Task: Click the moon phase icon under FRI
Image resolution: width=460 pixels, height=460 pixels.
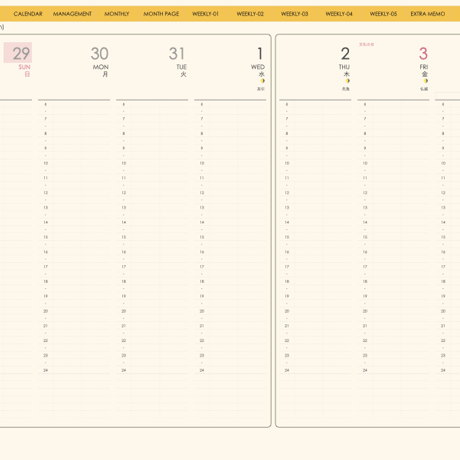Action: [x=426, y=81]
